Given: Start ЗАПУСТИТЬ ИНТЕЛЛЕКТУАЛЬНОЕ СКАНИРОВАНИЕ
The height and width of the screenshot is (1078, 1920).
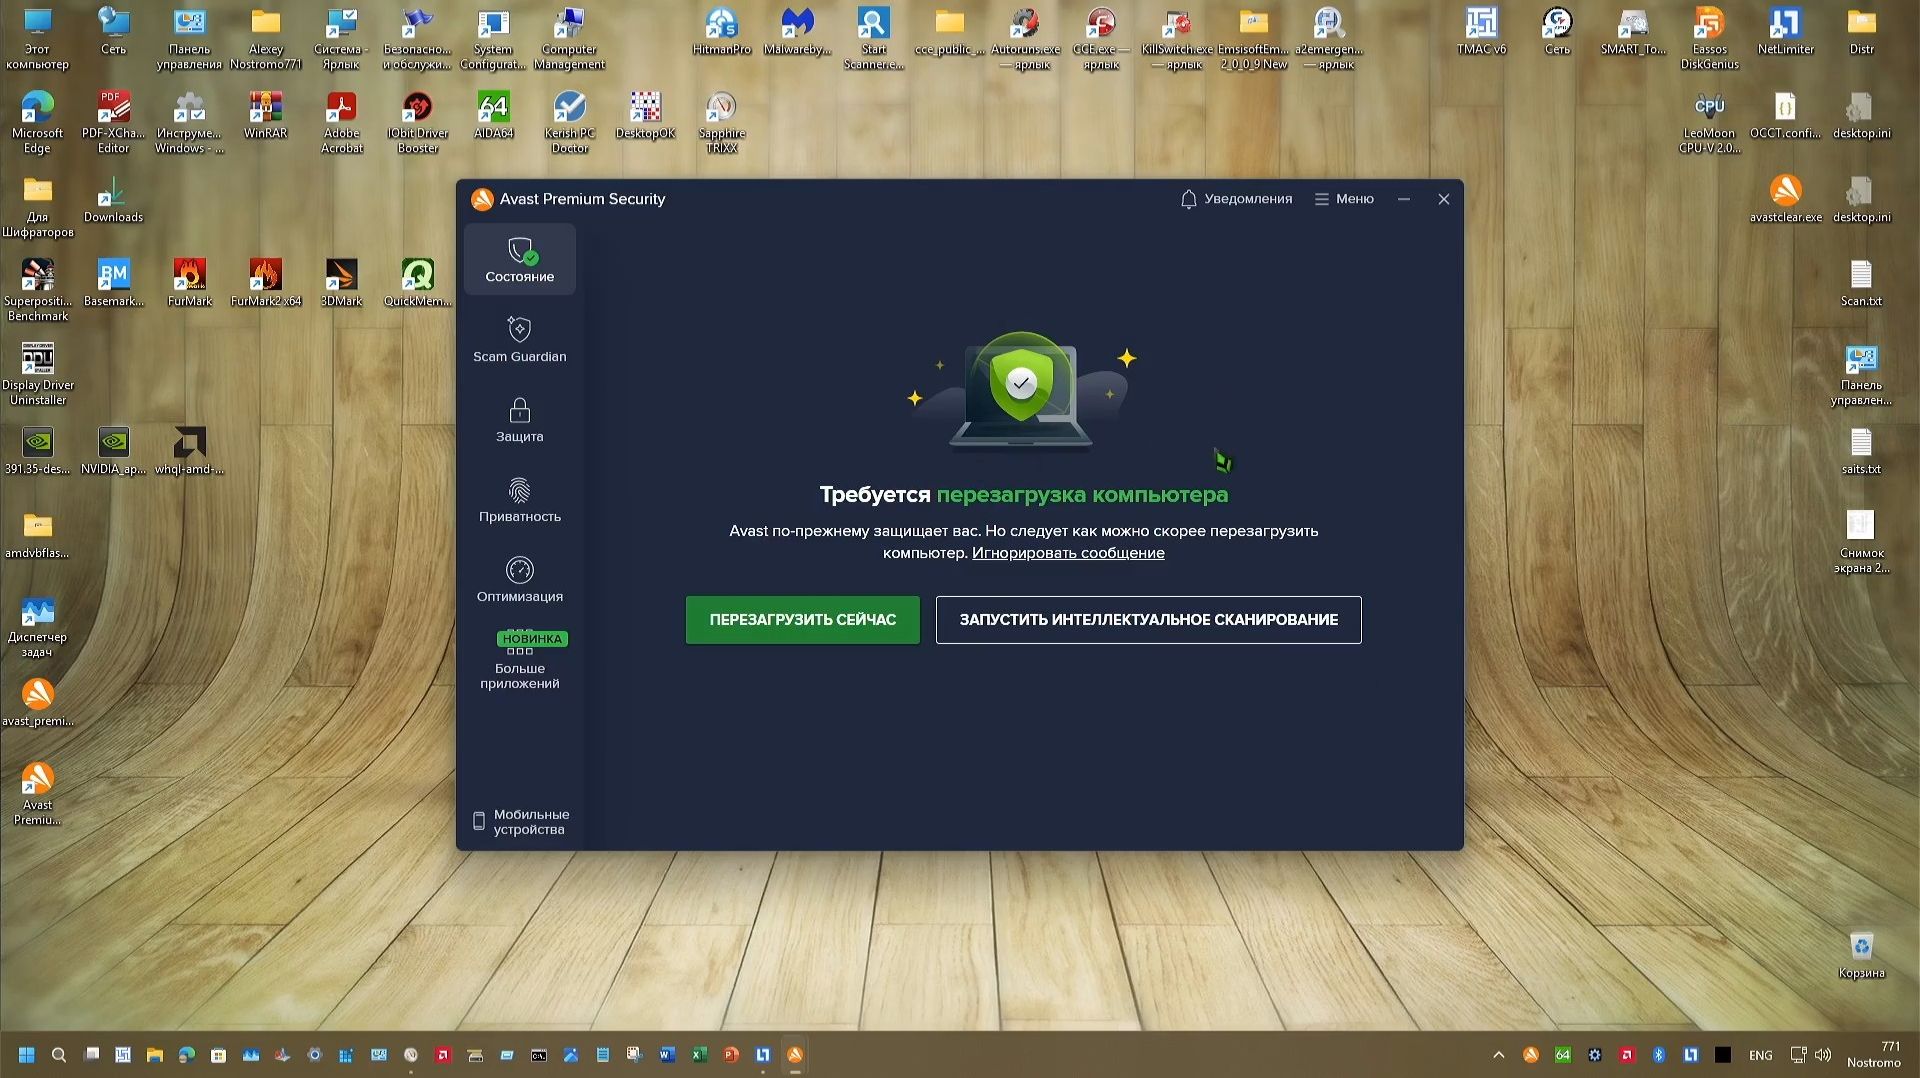Looking at the screenshot, I should coord(1148,620).
